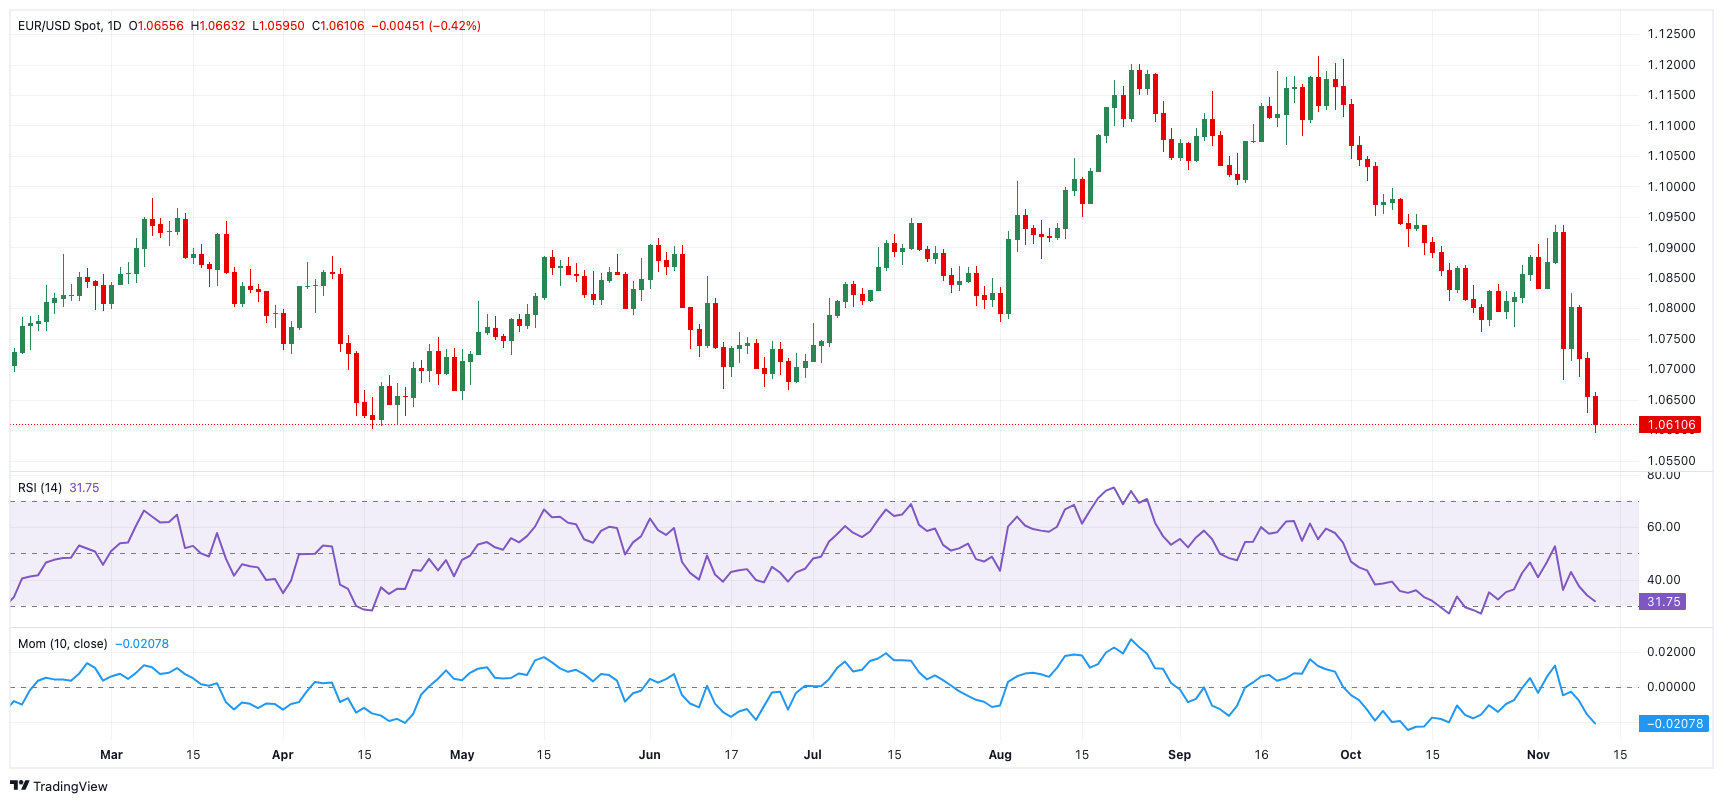This screenshot has width=1723, height=803.
Task: Open the TradingView text link
Action: pos(70,787)
